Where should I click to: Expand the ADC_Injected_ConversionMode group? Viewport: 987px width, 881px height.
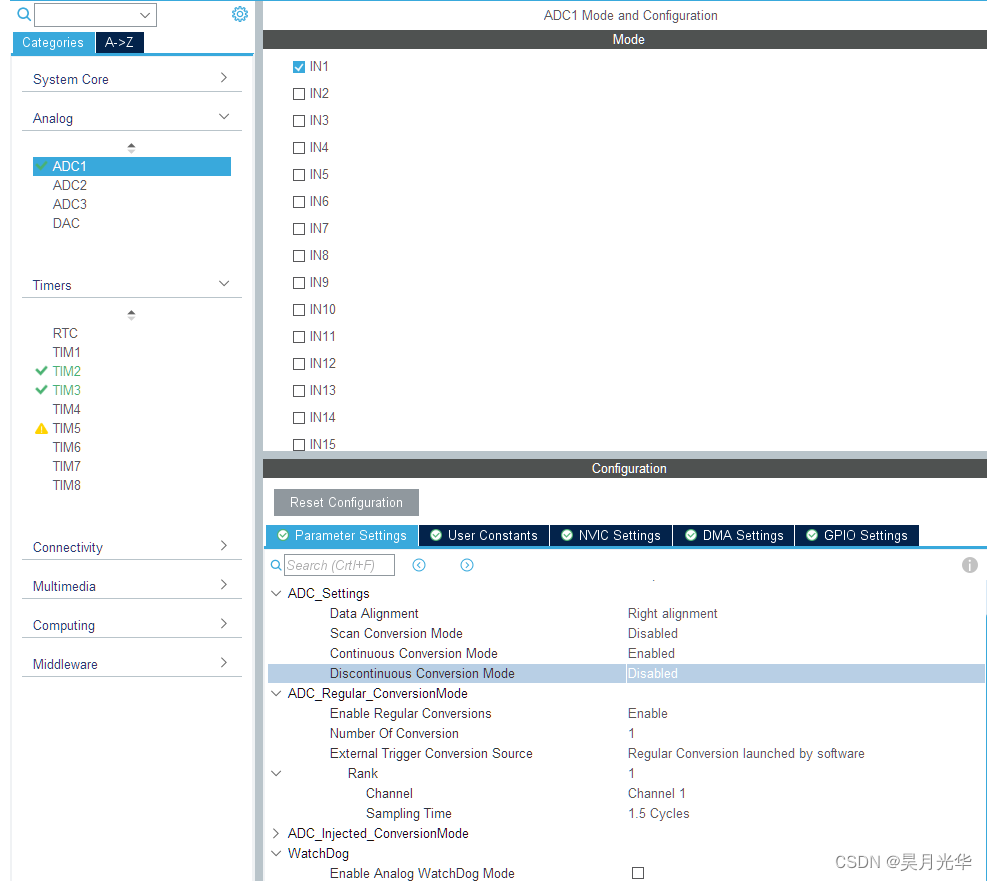click(276, 833)
